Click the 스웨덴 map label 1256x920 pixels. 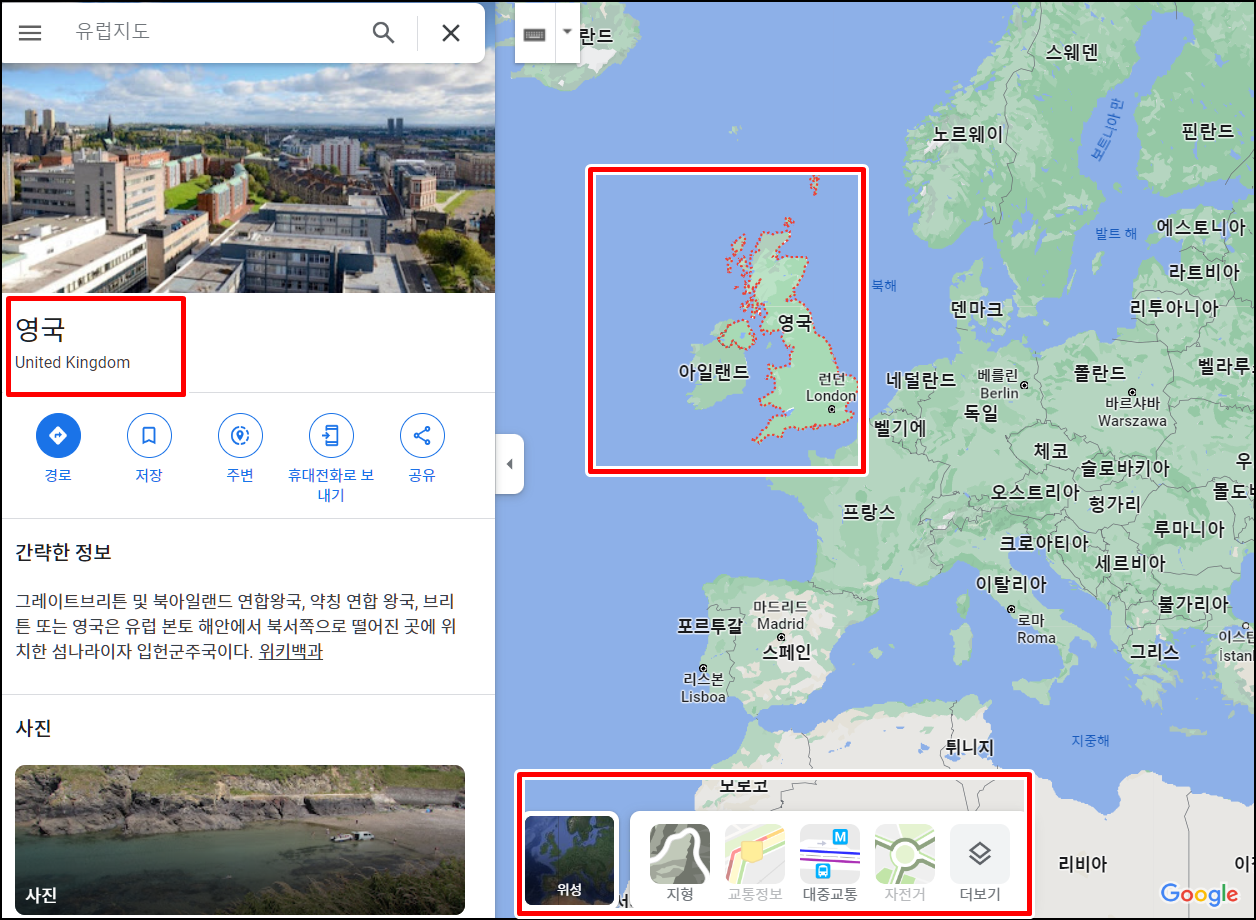point(1072,53)
